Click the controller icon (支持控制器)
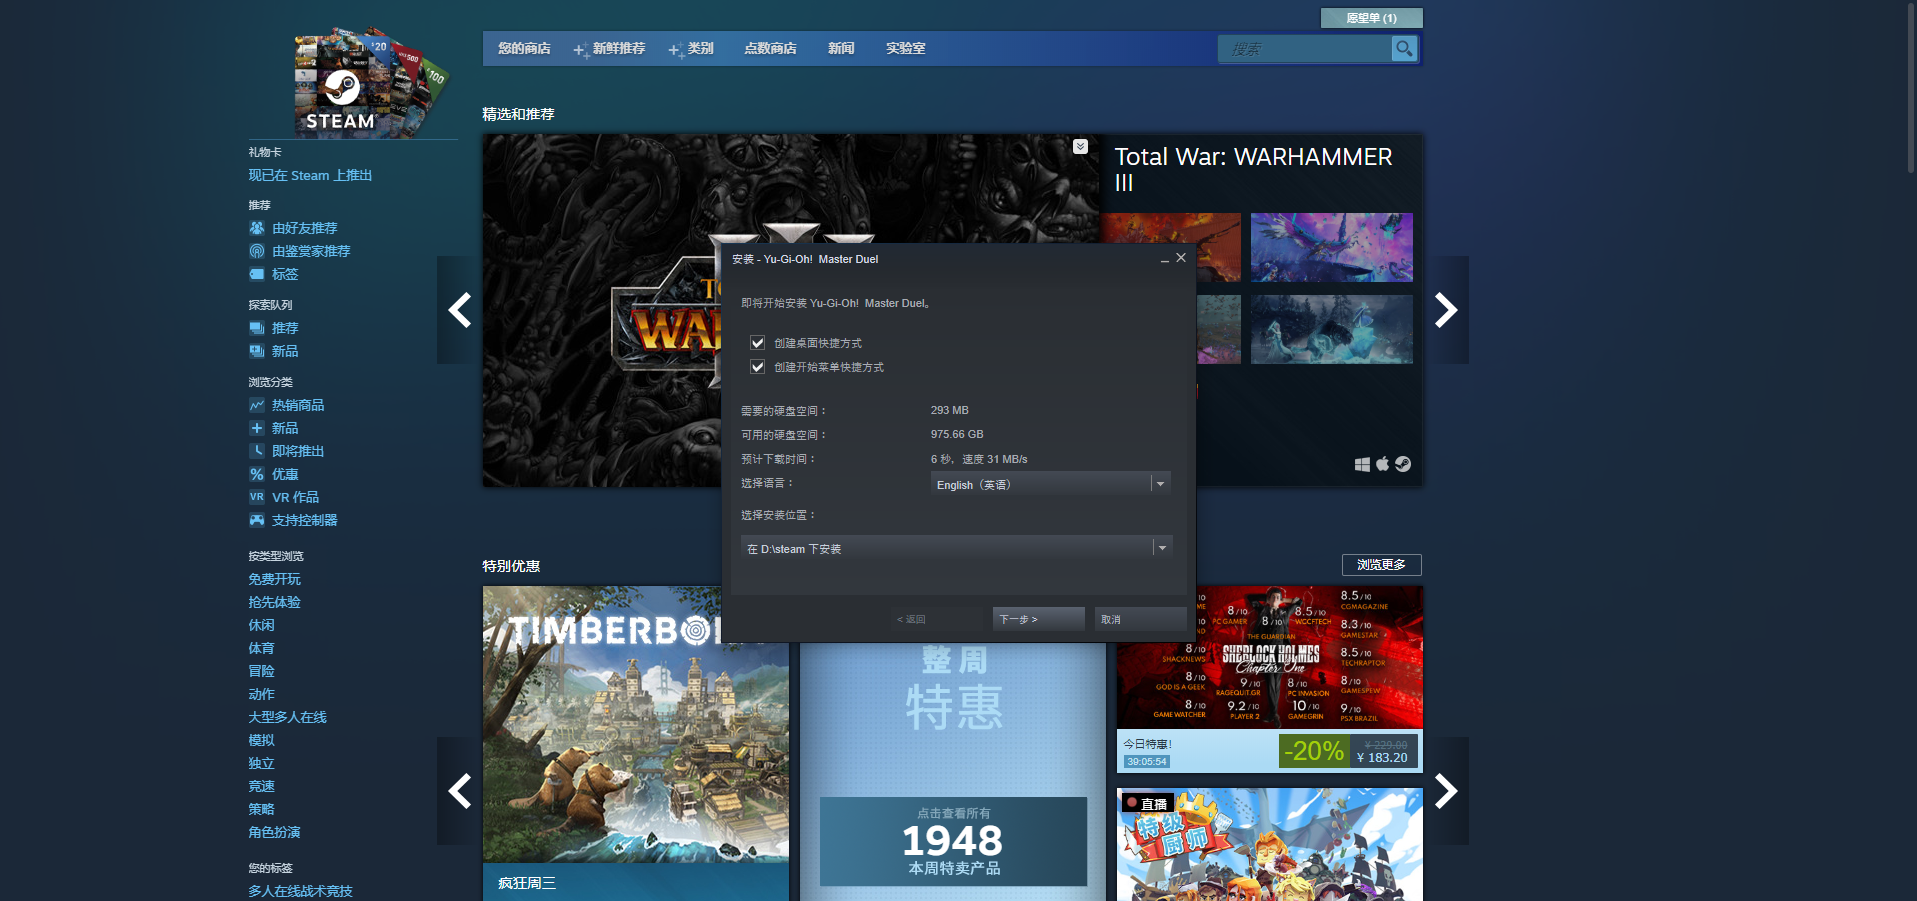Image resolution: width=1917 pixels, height=901 pixels. pyautogui.click(x=257, y=520)
